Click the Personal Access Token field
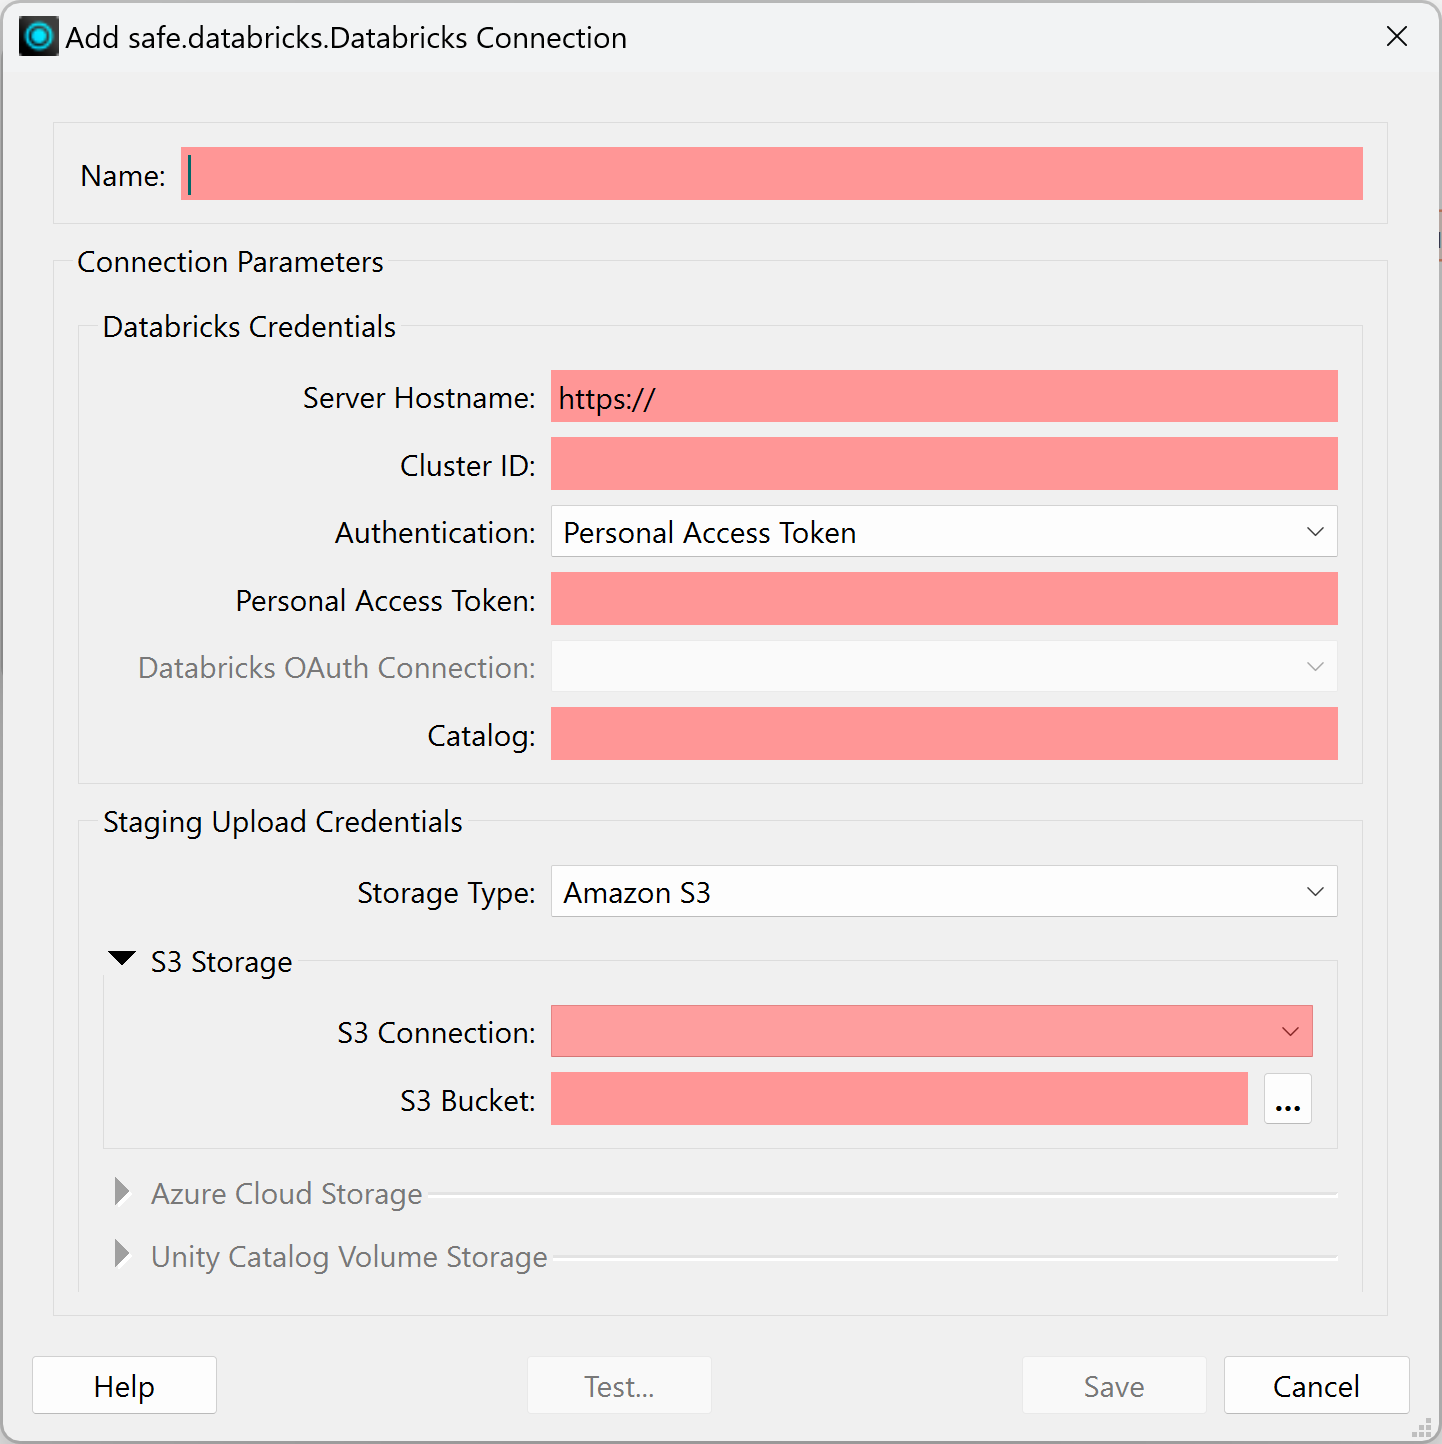Image resolution: width=1442 pixels, height=1444 pixels. 944,599
